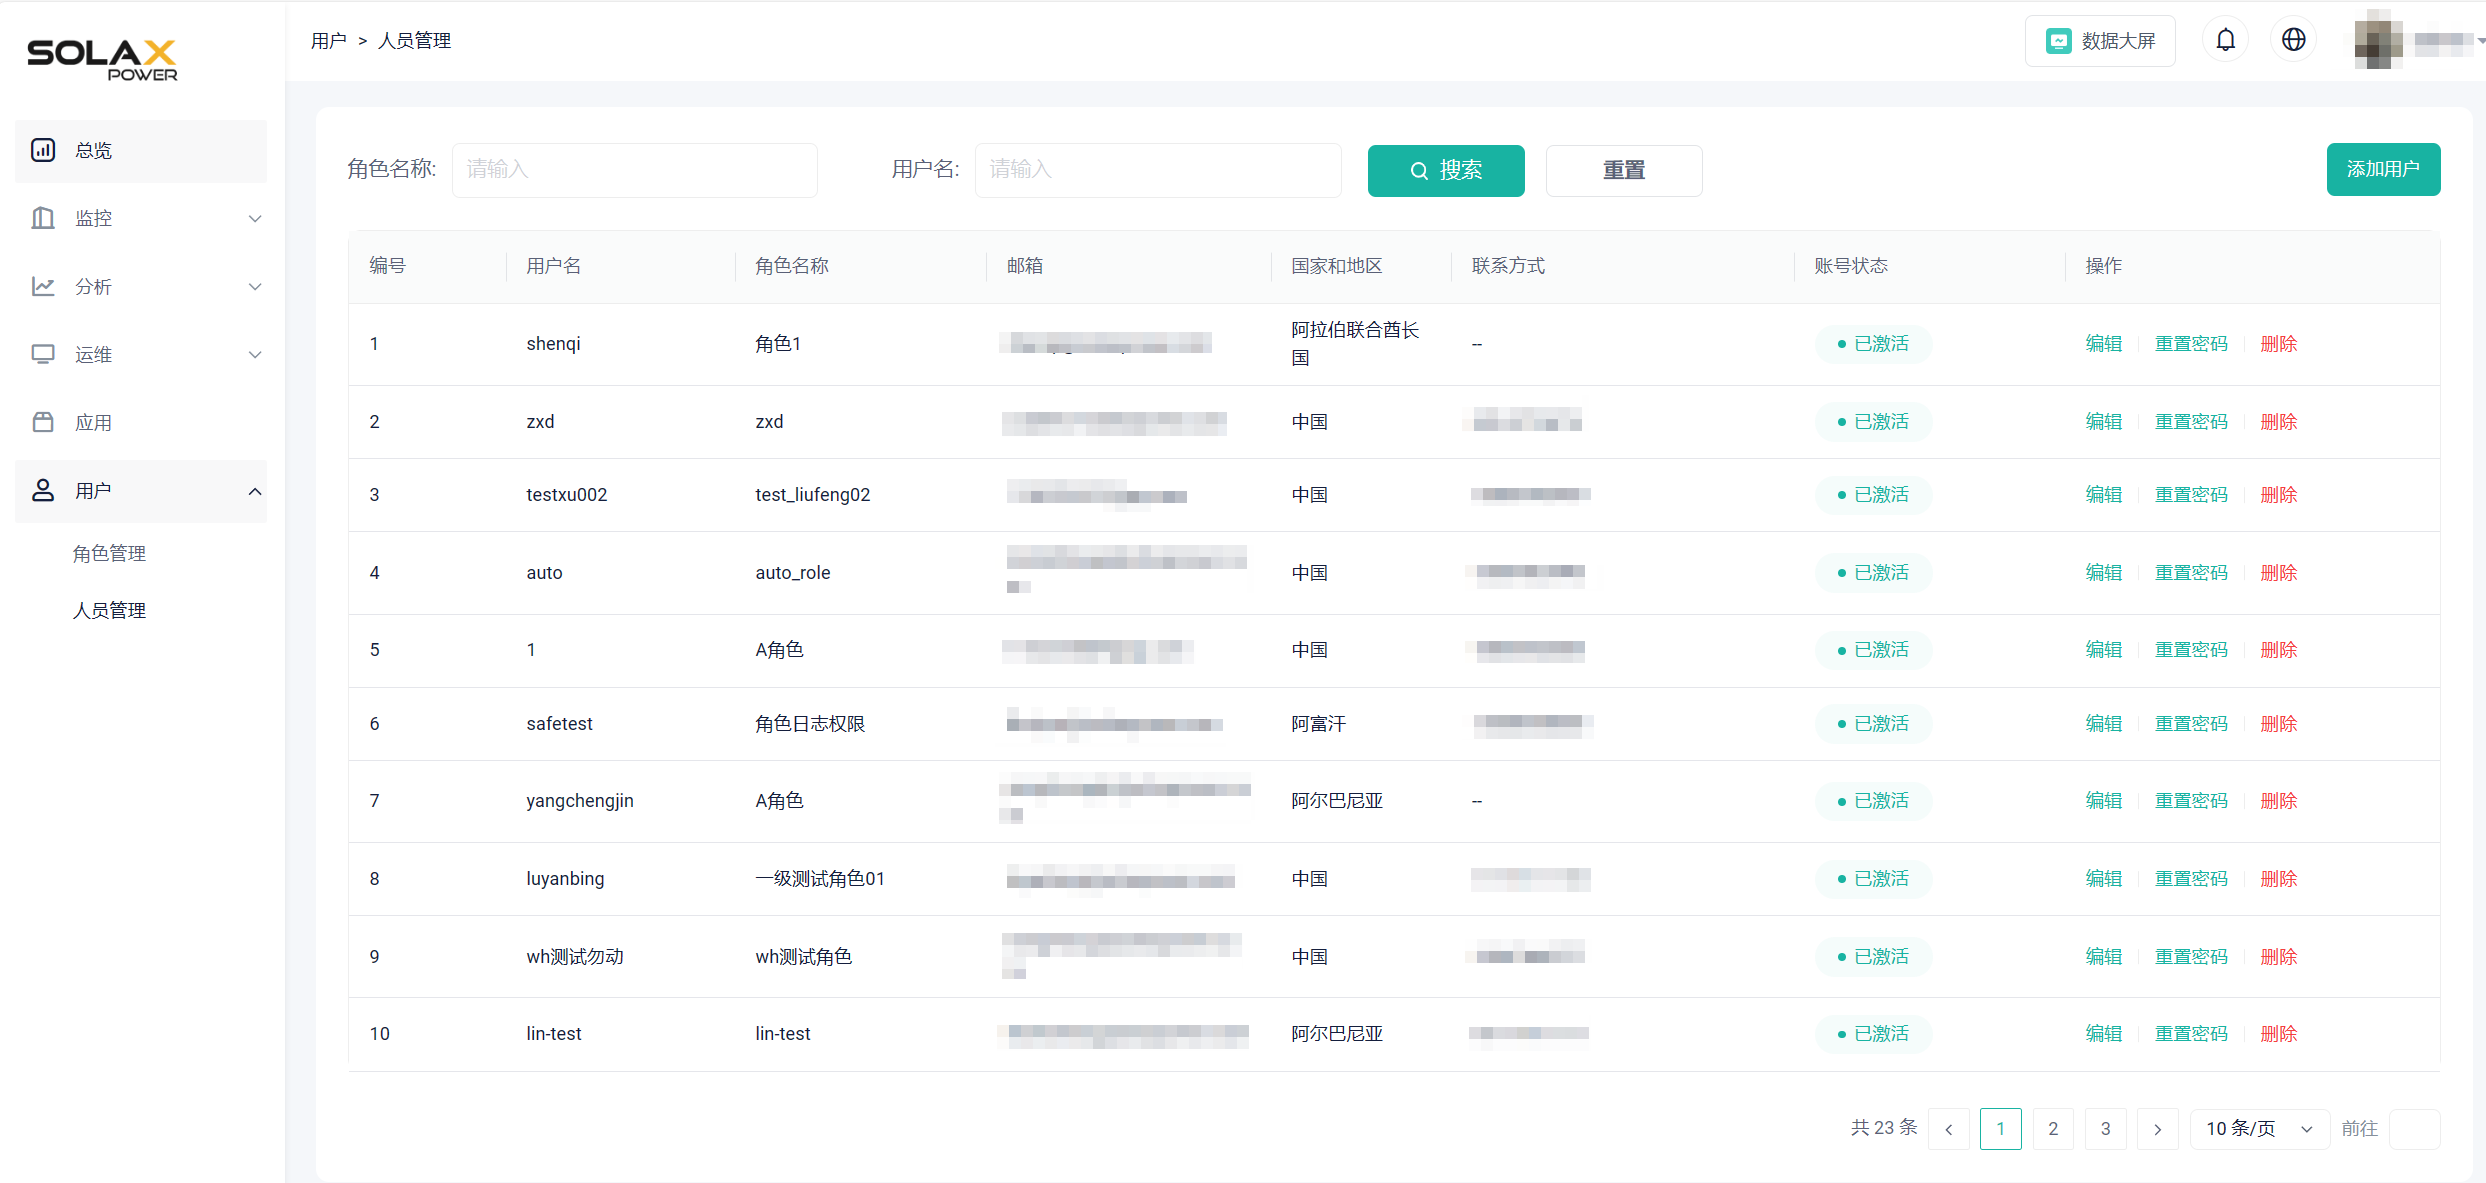Click the 应用 application bag icon
The width and height of the screenshot is (2486, 1183).
click(42, 422)
